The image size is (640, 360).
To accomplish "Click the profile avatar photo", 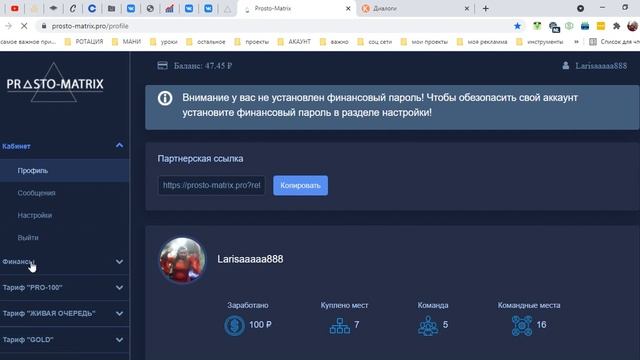I will [182, 260].
